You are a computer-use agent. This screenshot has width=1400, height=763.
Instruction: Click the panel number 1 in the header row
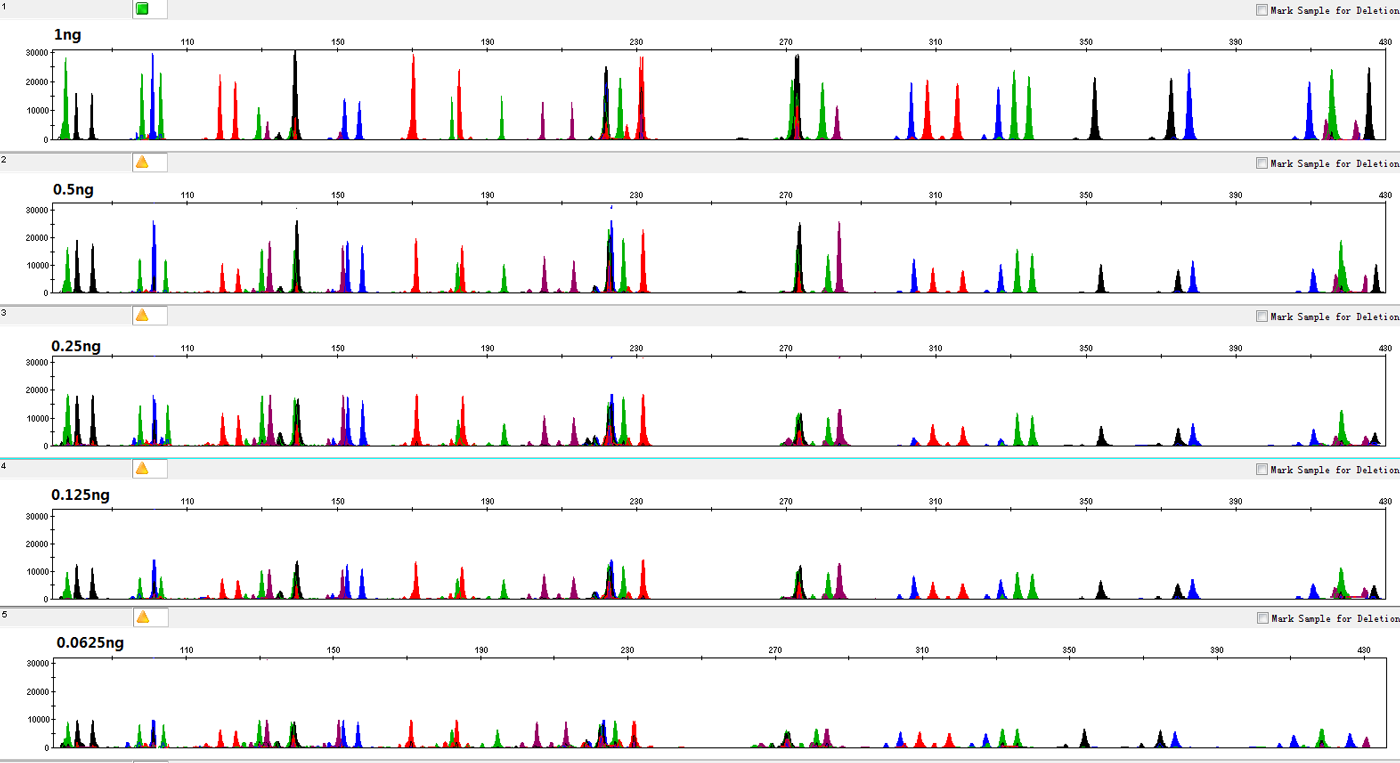coord(4,6)
